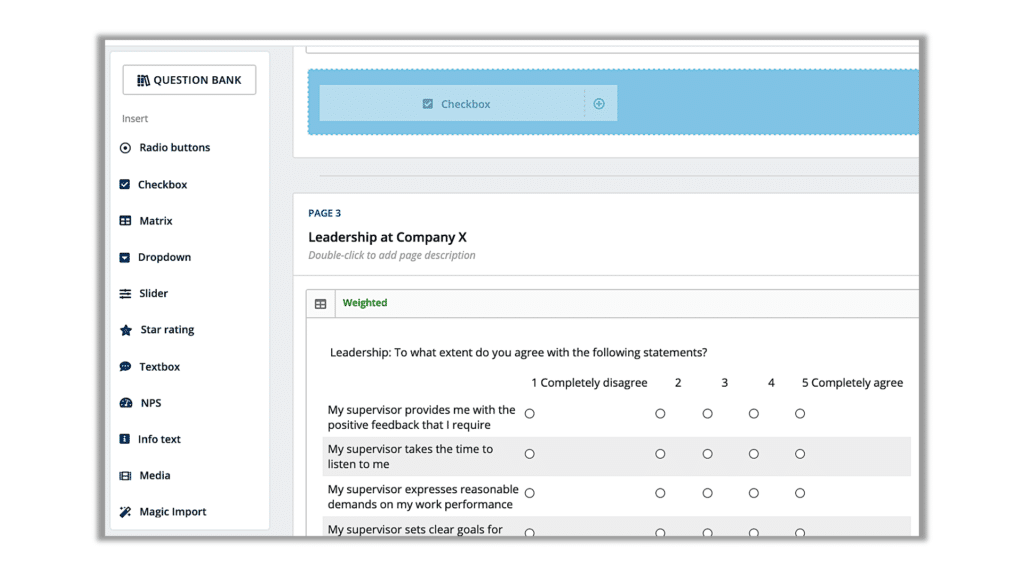The height and width of the screenshot is (576, 1024).
Task: Open the Magic Import wand tool
Action: click(125, 512)
